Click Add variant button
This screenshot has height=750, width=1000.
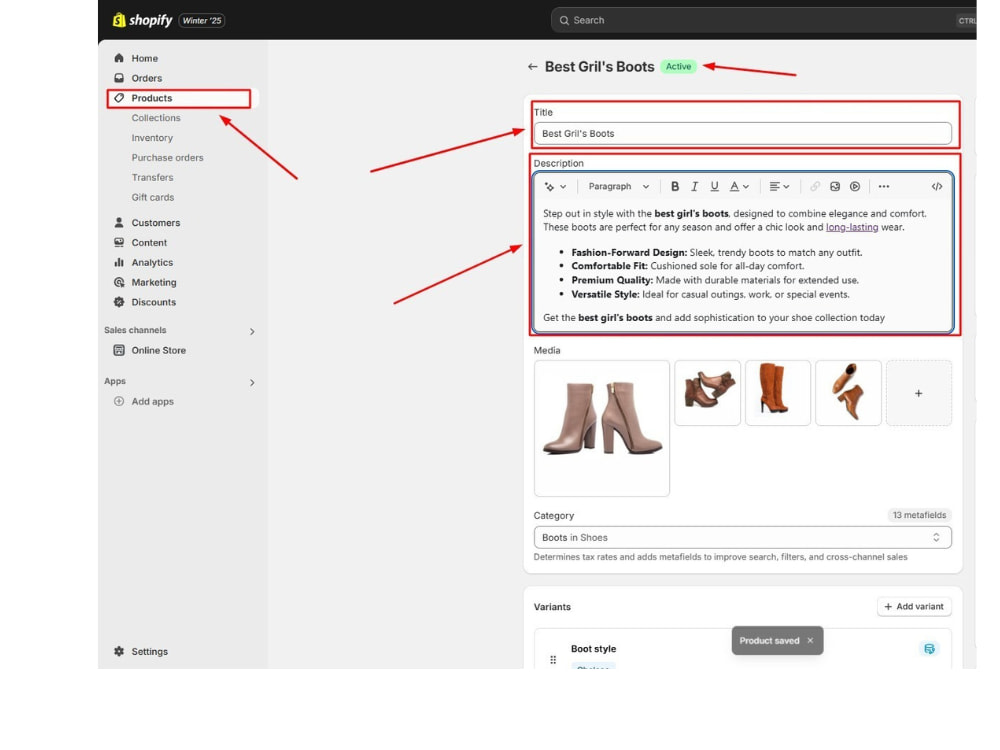[x=914, y=607]
